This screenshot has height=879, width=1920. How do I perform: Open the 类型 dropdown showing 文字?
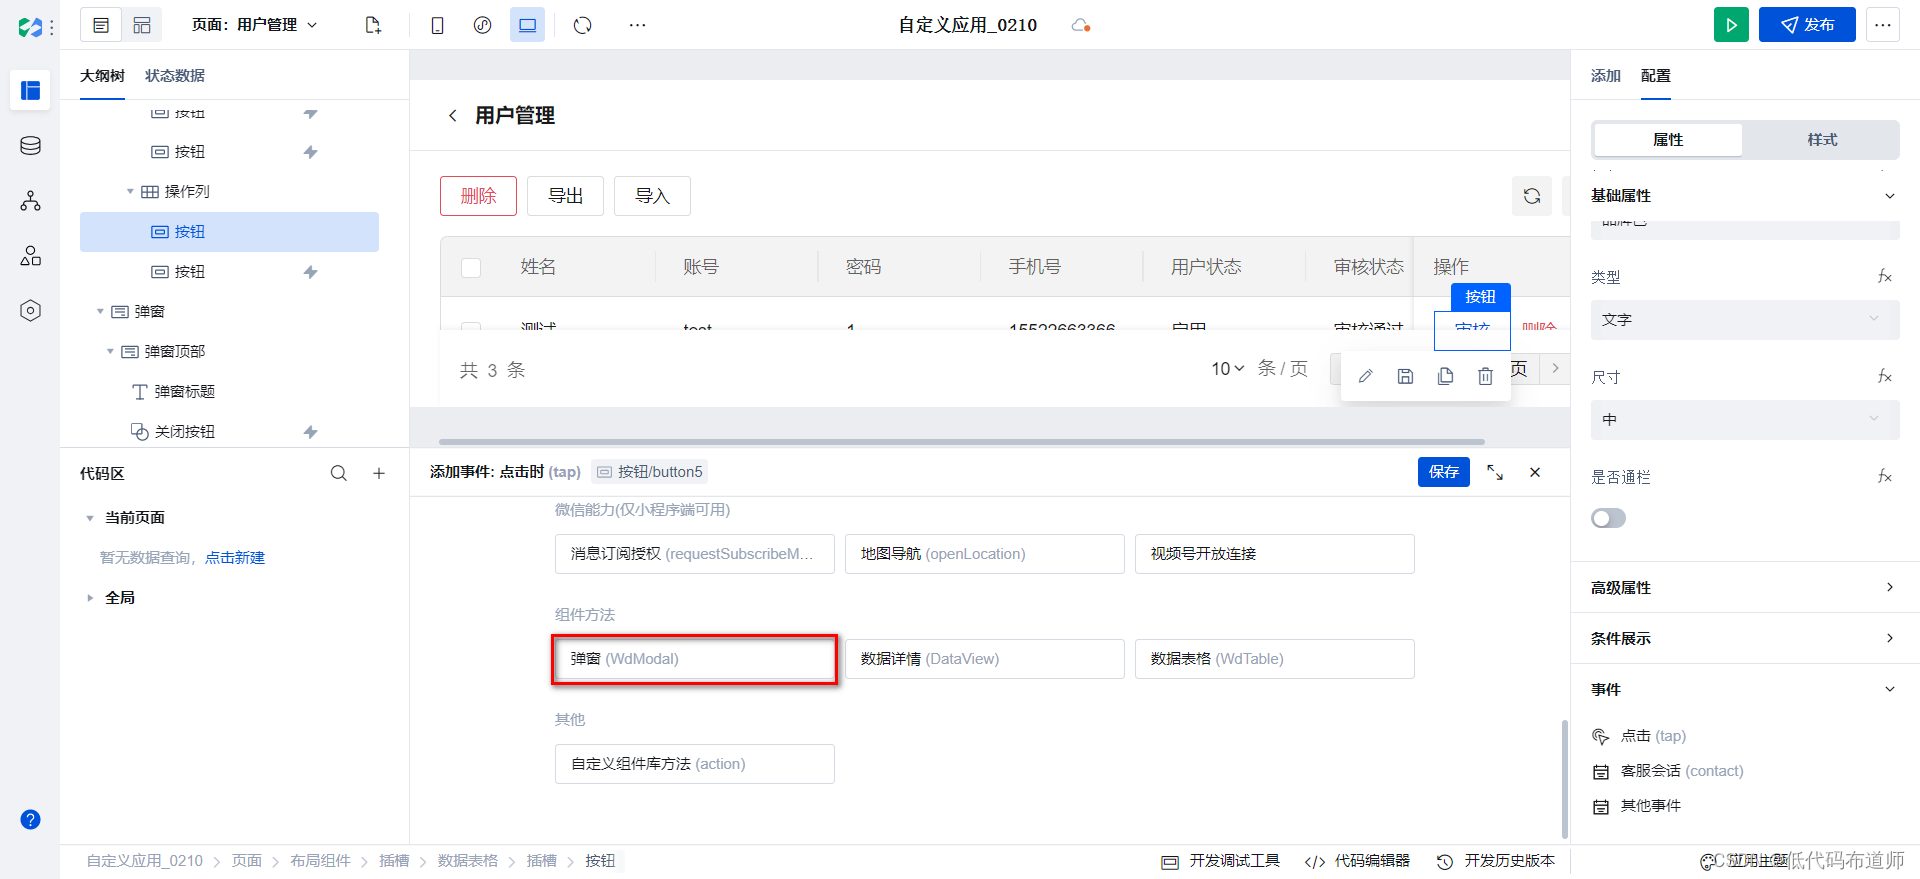click(1745, 320)
